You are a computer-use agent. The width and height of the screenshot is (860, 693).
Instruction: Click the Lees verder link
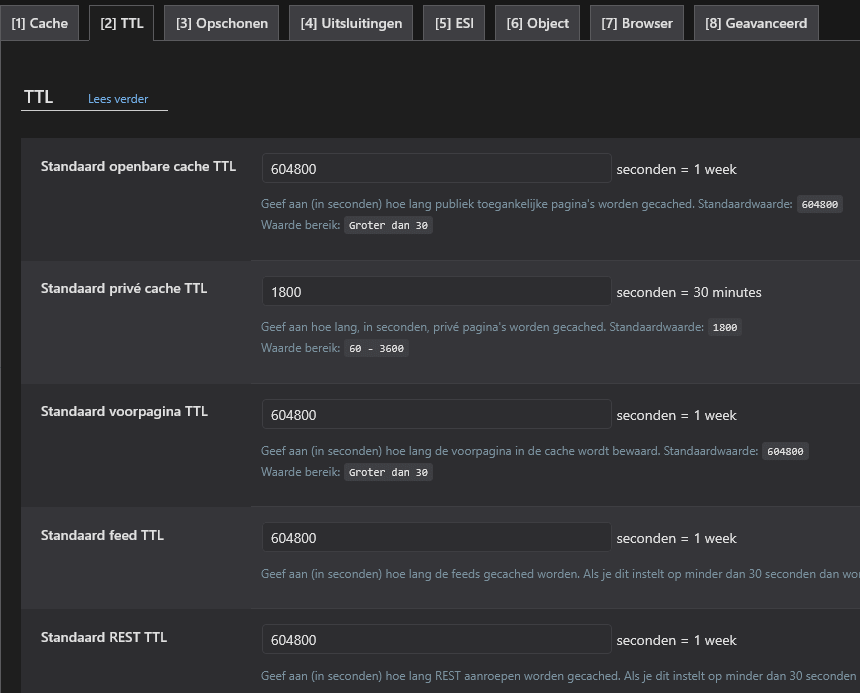(x=118, y=99)
